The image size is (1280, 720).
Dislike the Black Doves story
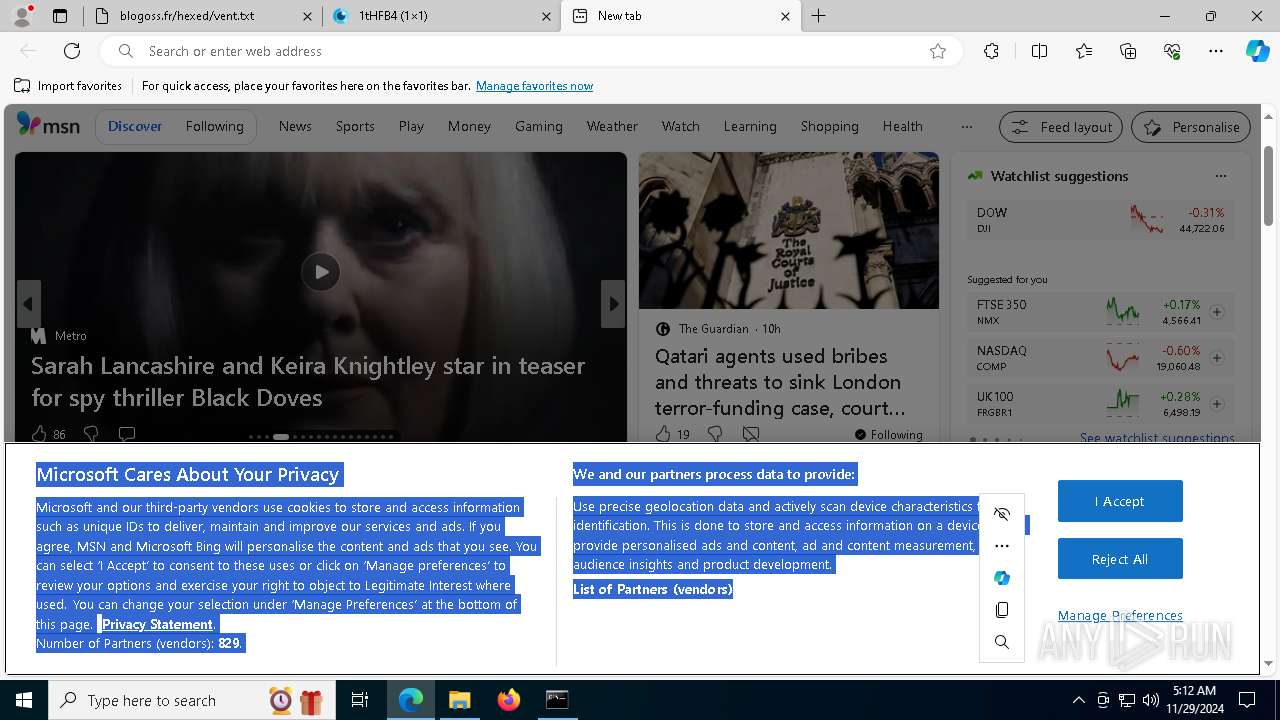pyautogui.click(x=91, y=434)
